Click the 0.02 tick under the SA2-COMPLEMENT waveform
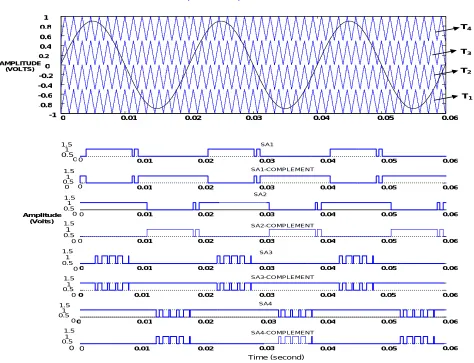 click(x=206, y=241)
